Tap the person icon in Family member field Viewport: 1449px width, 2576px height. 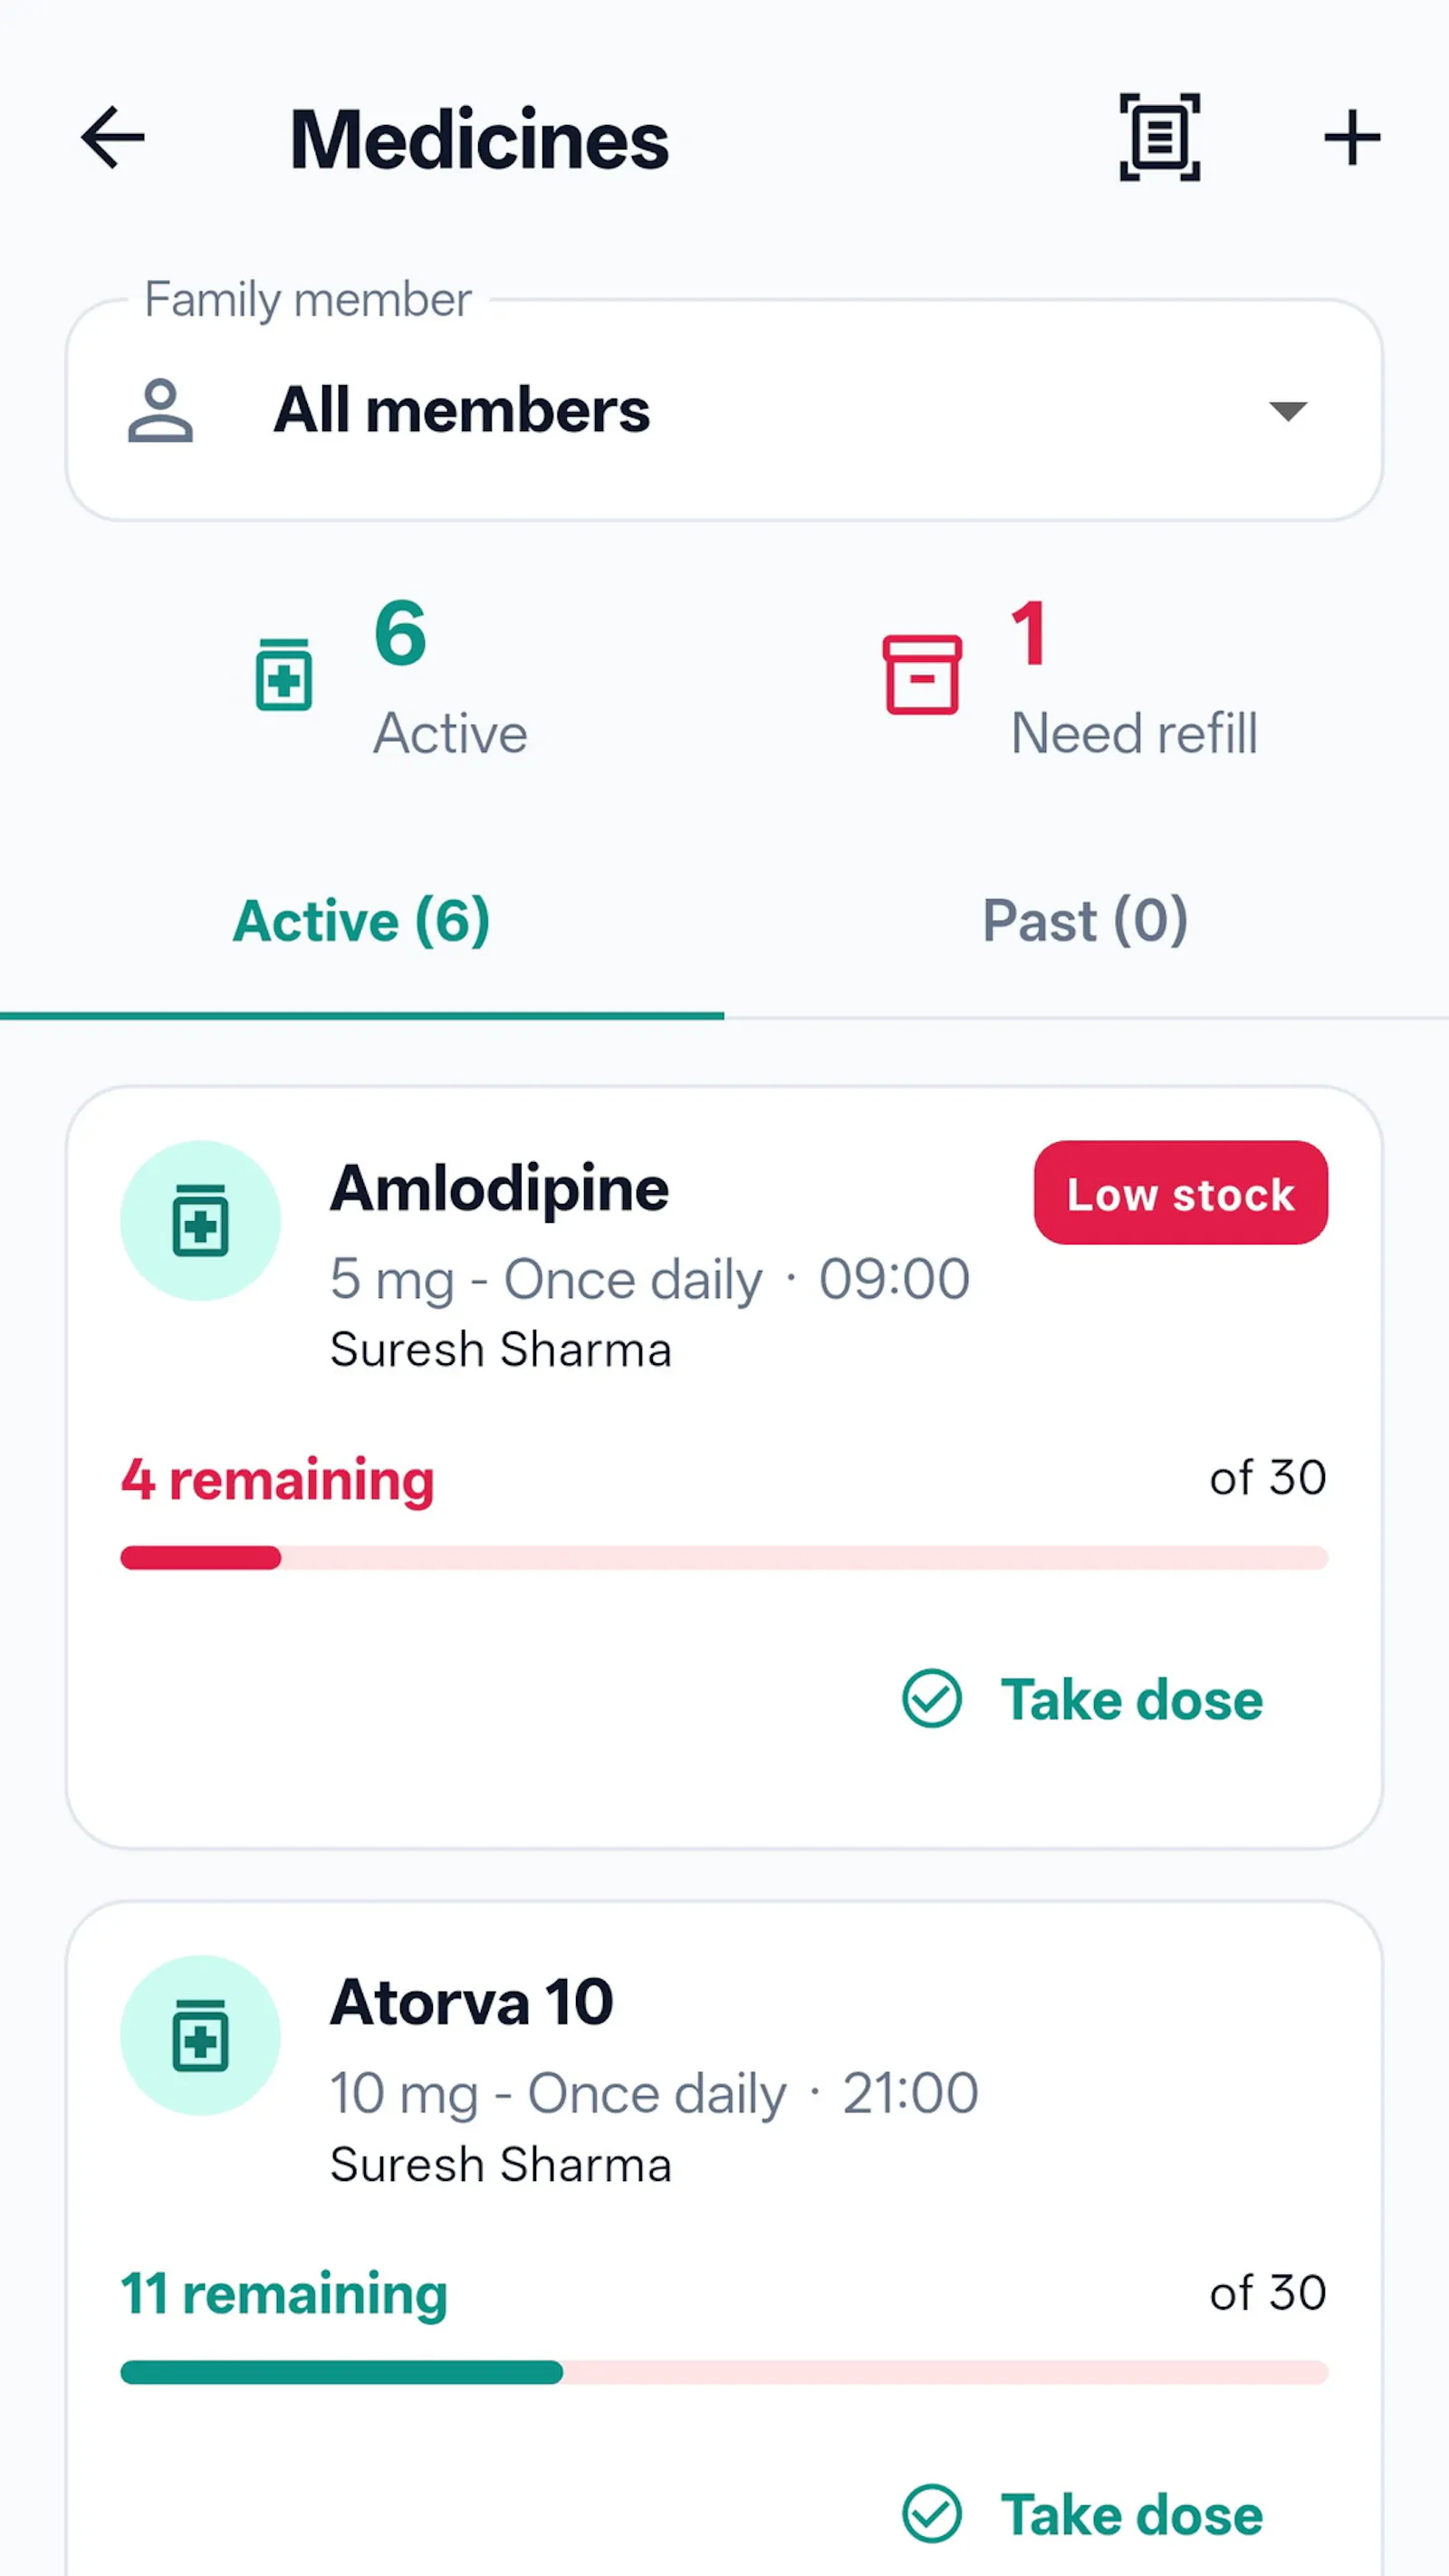[x=160, y=410]
